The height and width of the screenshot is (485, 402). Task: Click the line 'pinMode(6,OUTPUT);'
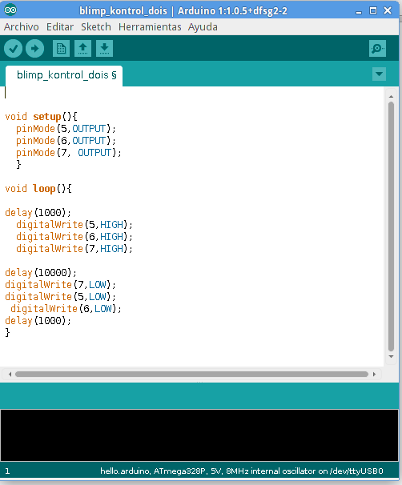point(66,141)
